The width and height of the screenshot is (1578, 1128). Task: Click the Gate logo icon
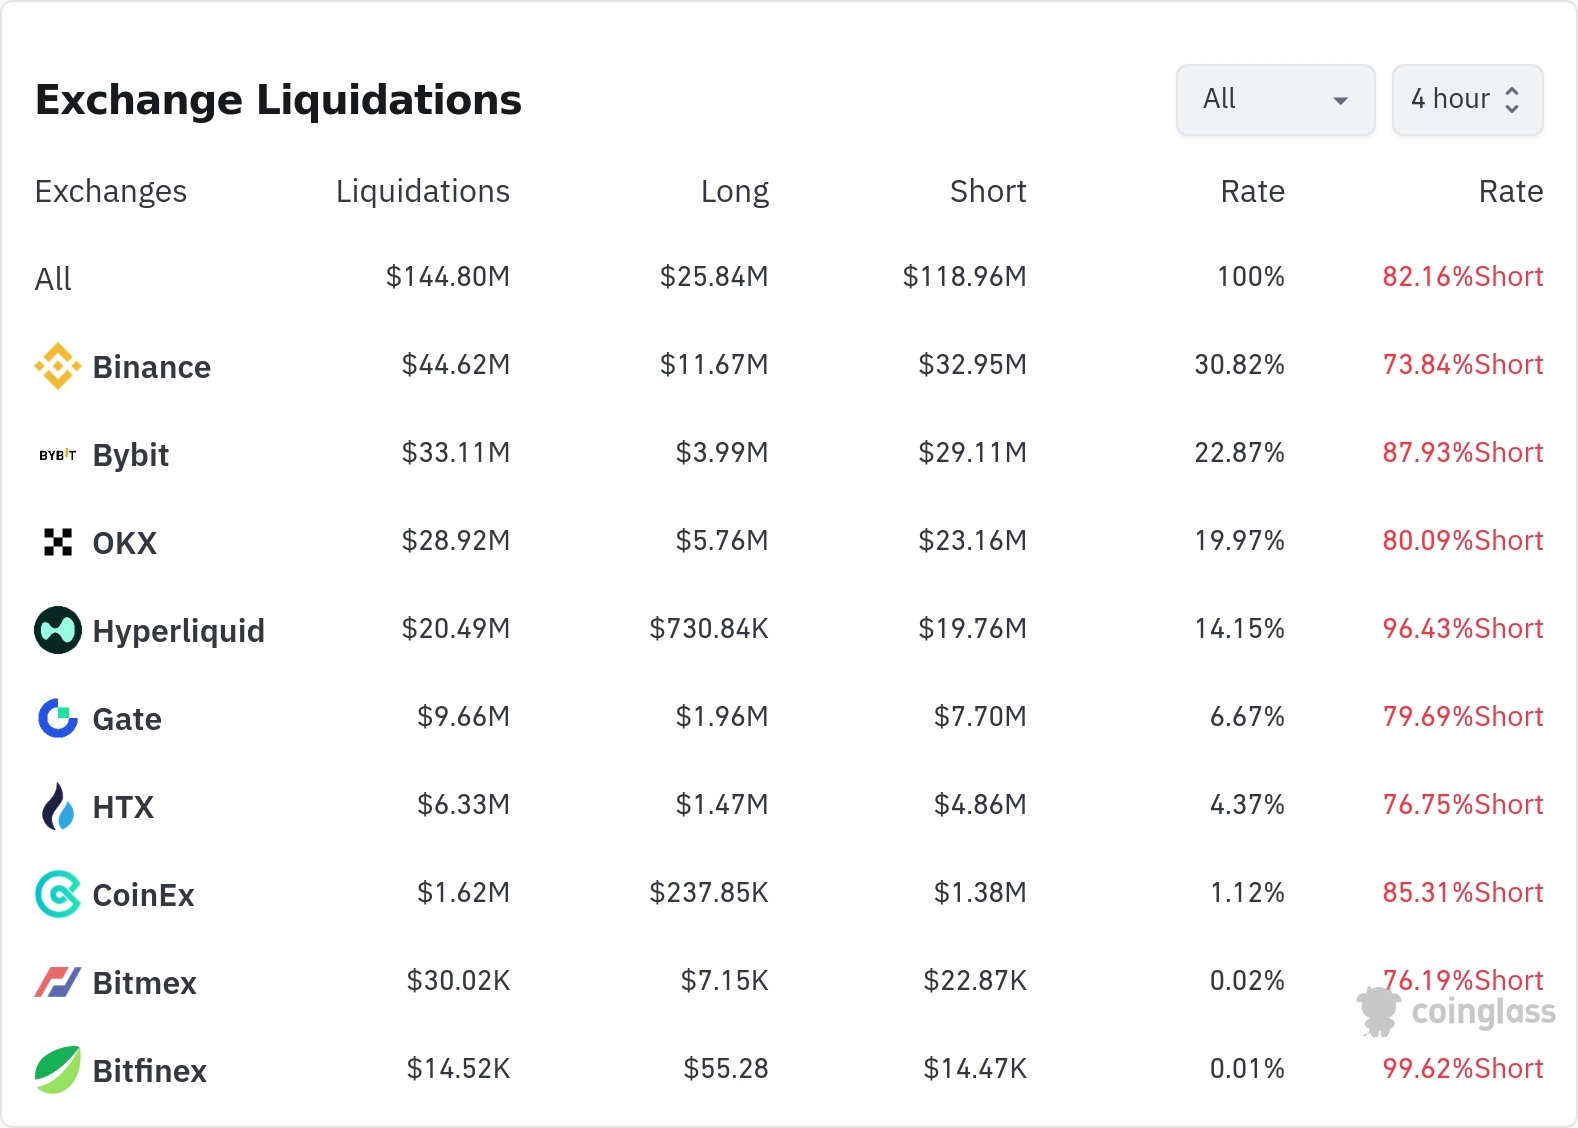(58, 718)
